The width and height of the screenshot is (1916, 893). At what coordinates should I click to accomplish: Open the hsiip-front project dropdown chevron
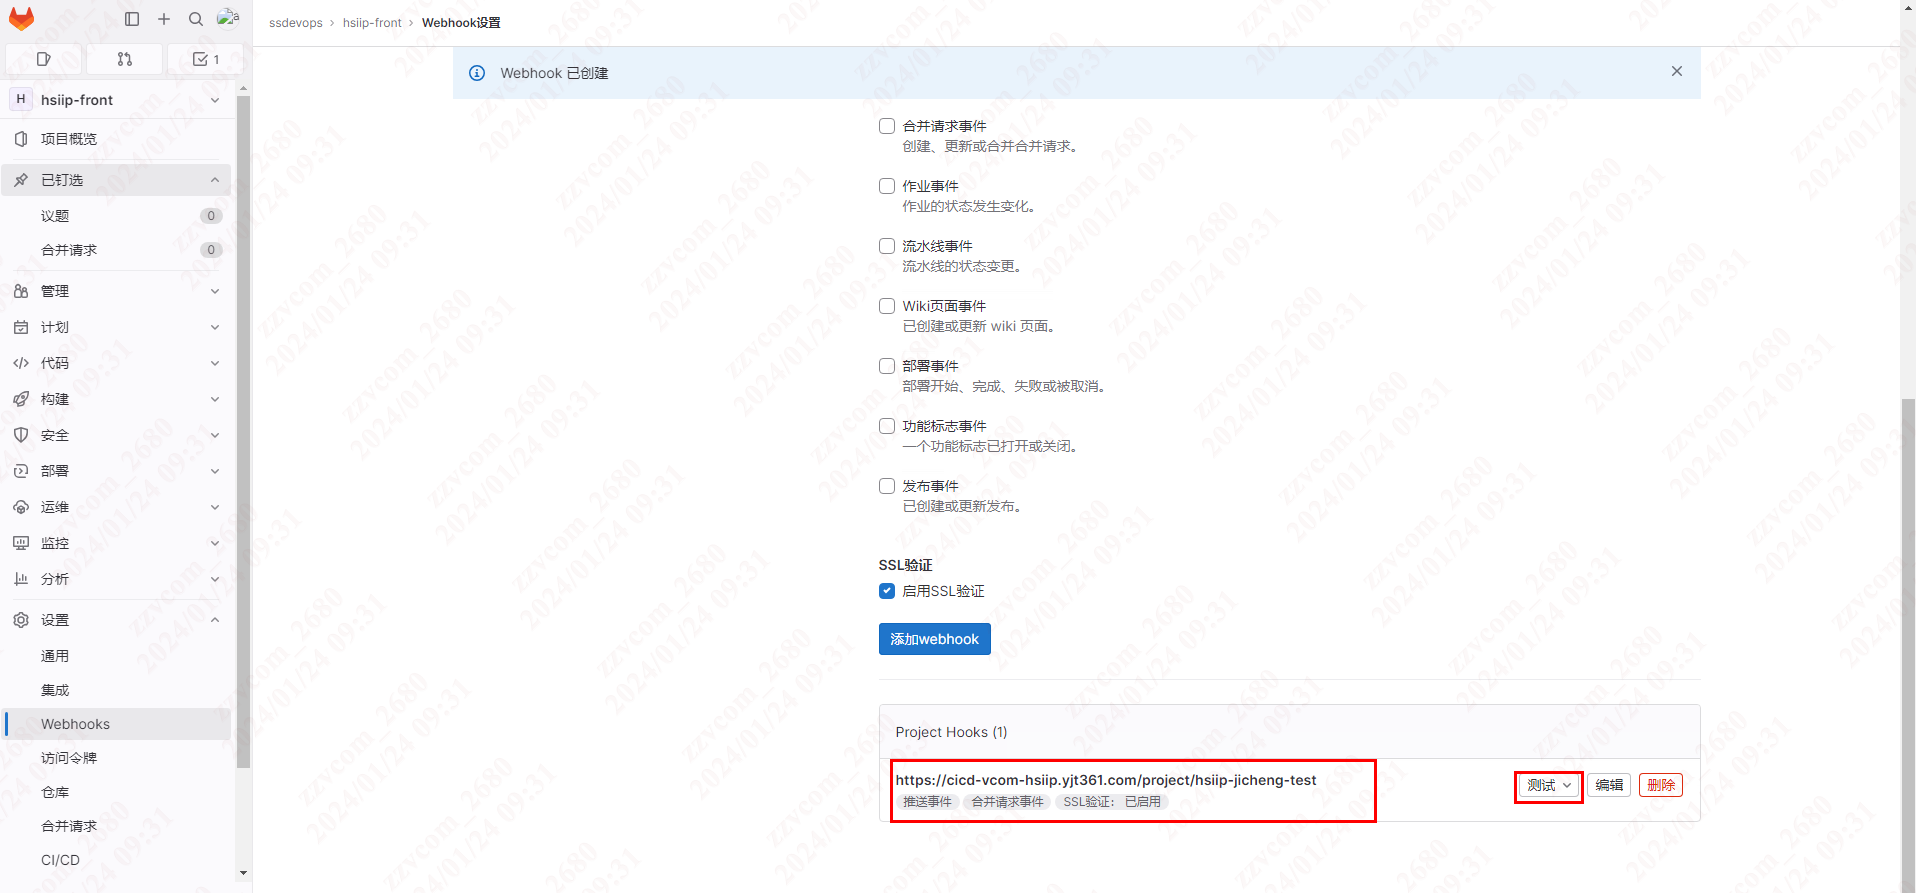coord(215,100)
